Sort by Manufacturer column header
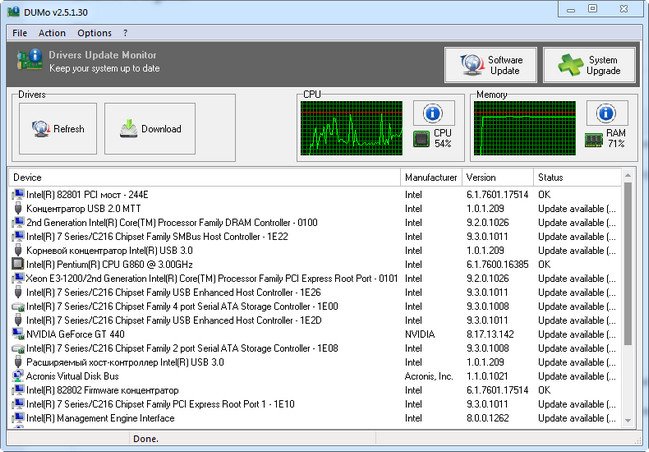The image size is (649, 452). click(x=431, y=178)
